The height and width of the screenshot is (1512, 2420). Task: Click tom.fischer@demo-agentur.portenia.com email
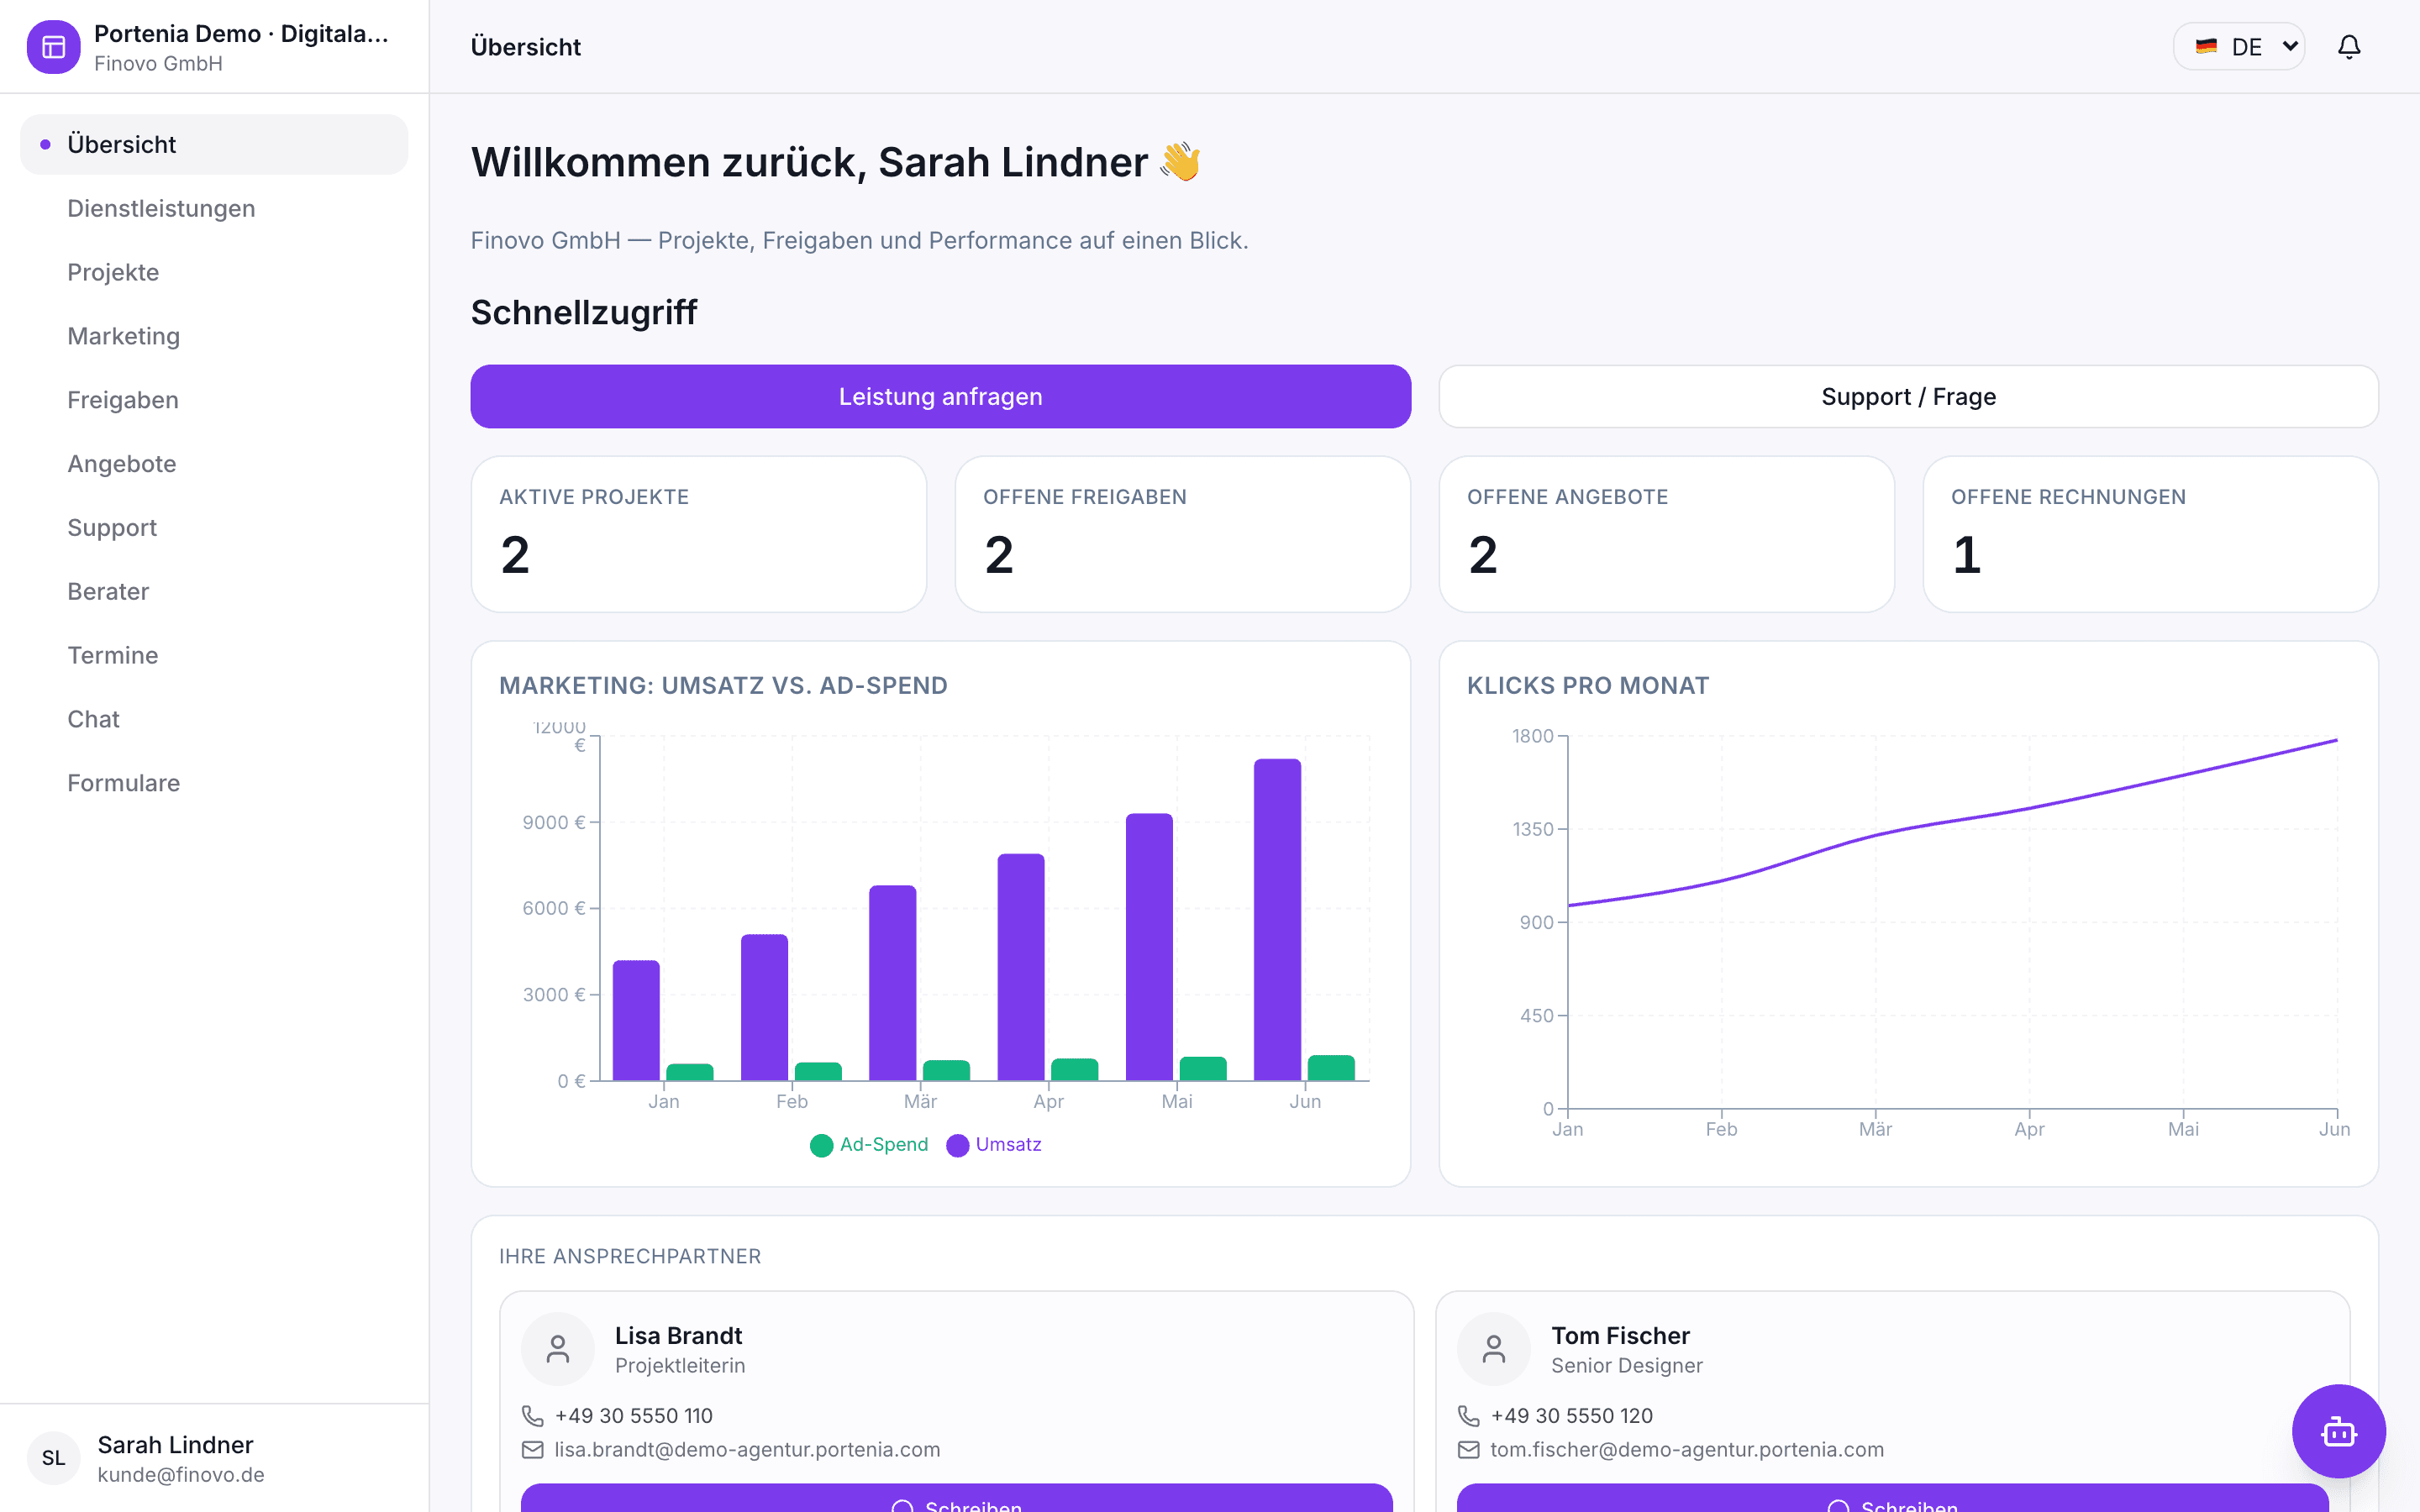coord(1687,1449)
